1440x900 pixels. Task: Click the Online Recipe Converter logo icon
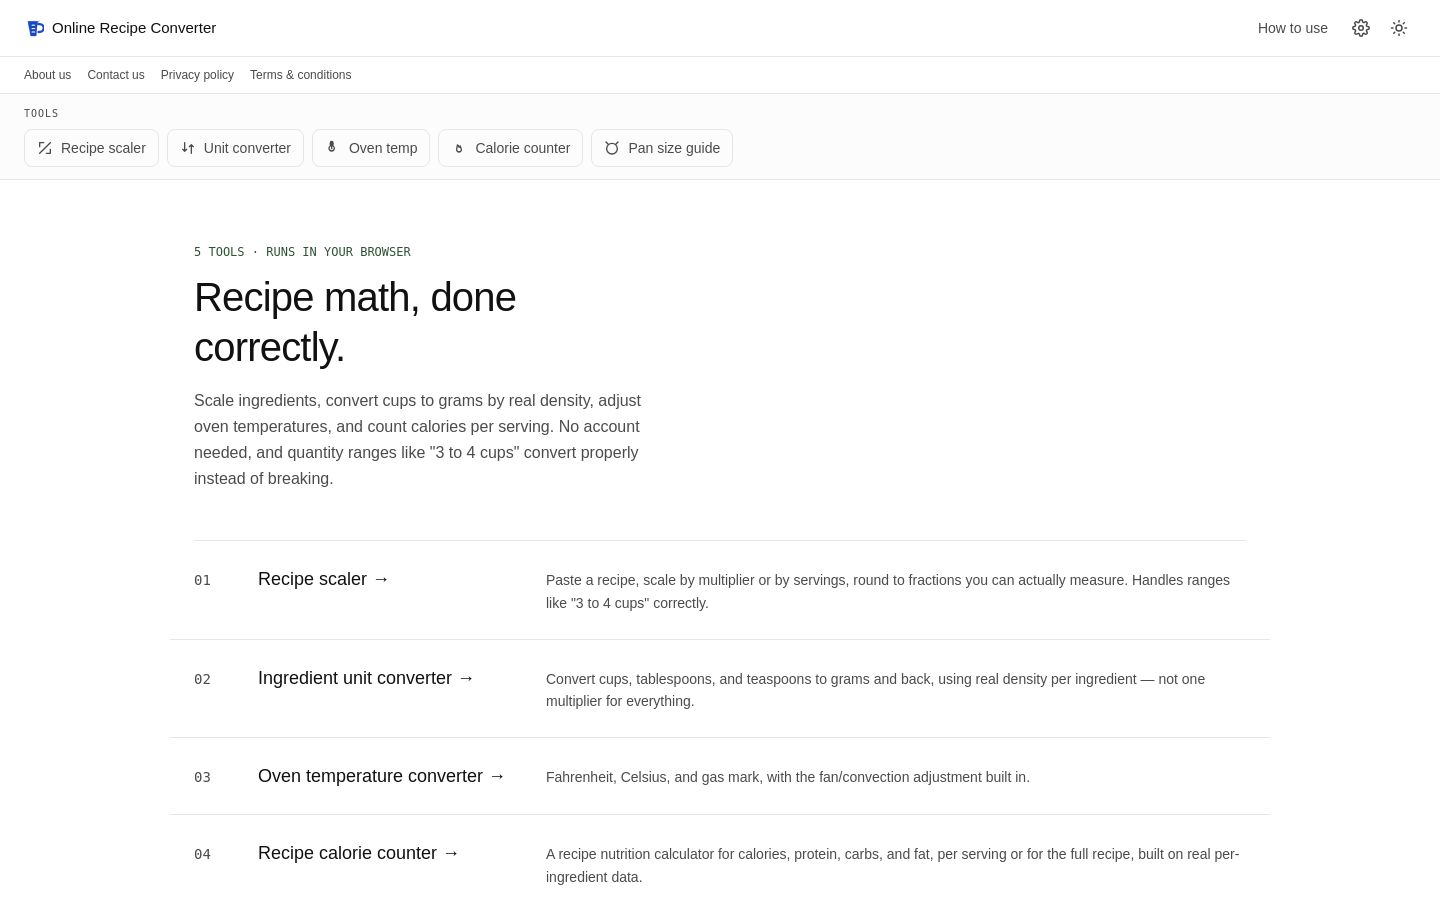(x=35, y=28)
